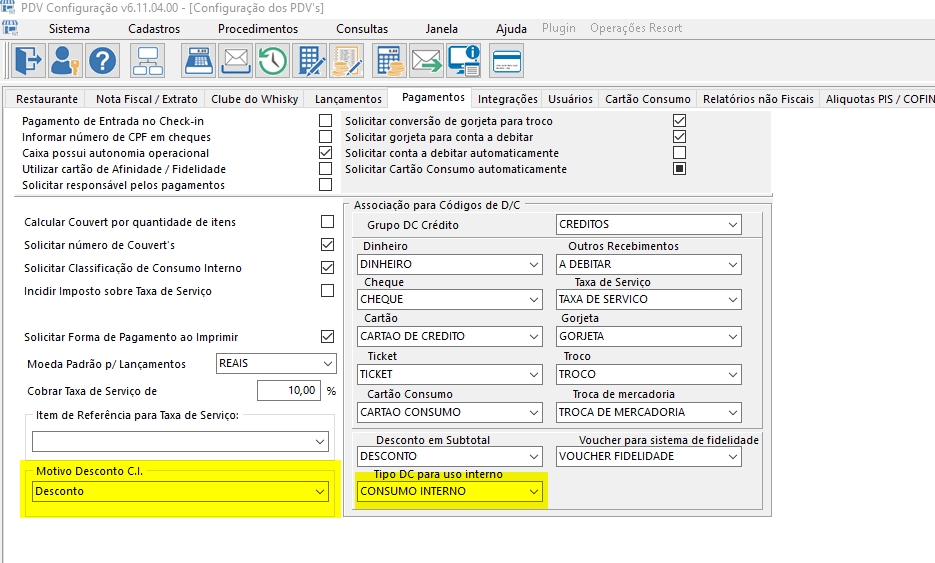Open the Sistema menu

pos(69,29)
